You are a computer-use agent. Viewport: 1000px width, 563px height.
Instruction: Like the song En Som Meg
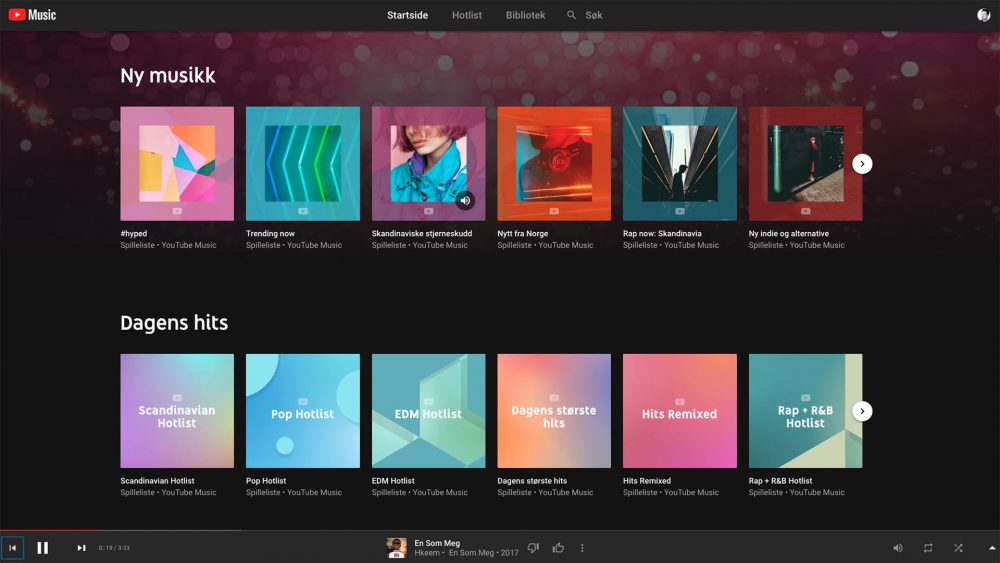coord(558,548)
